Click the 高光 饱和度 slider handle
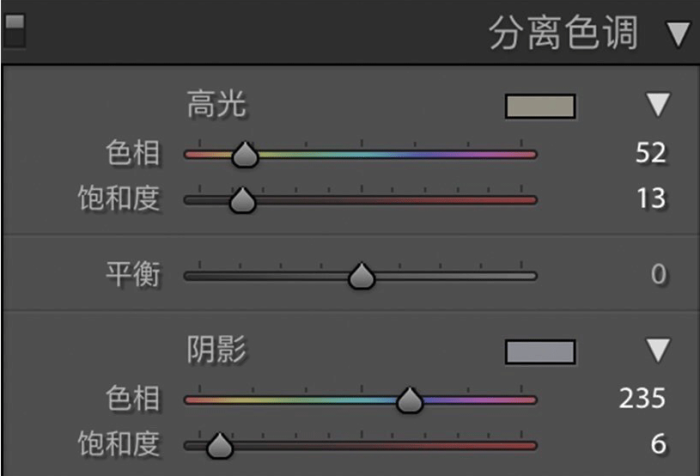This screenshot has width=700, height=476. coord(242,200)
